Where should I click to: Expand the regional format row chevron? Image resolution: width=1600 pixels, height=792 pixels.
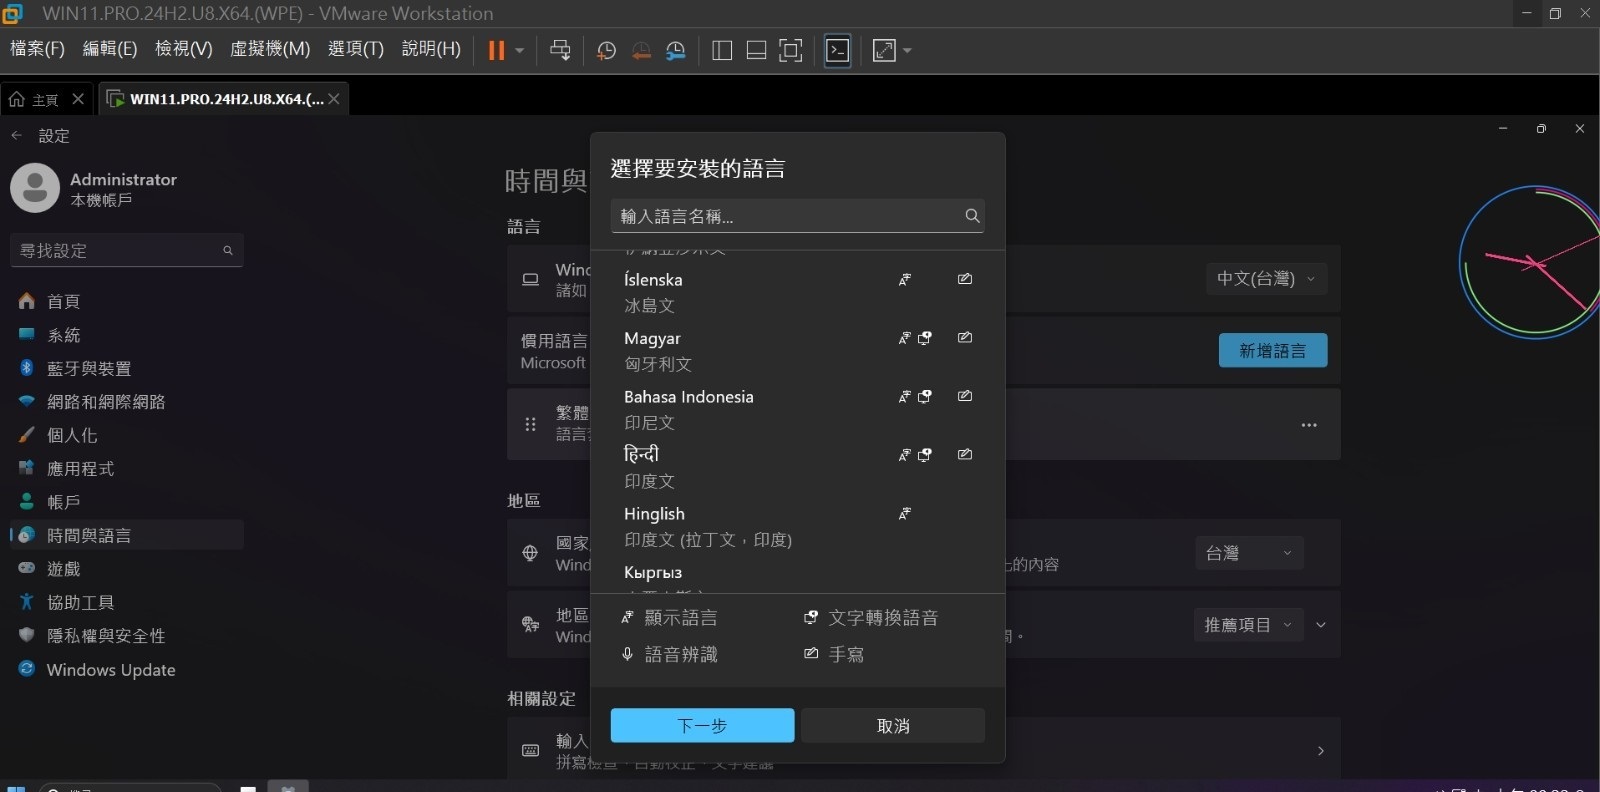coord(1321,625)
